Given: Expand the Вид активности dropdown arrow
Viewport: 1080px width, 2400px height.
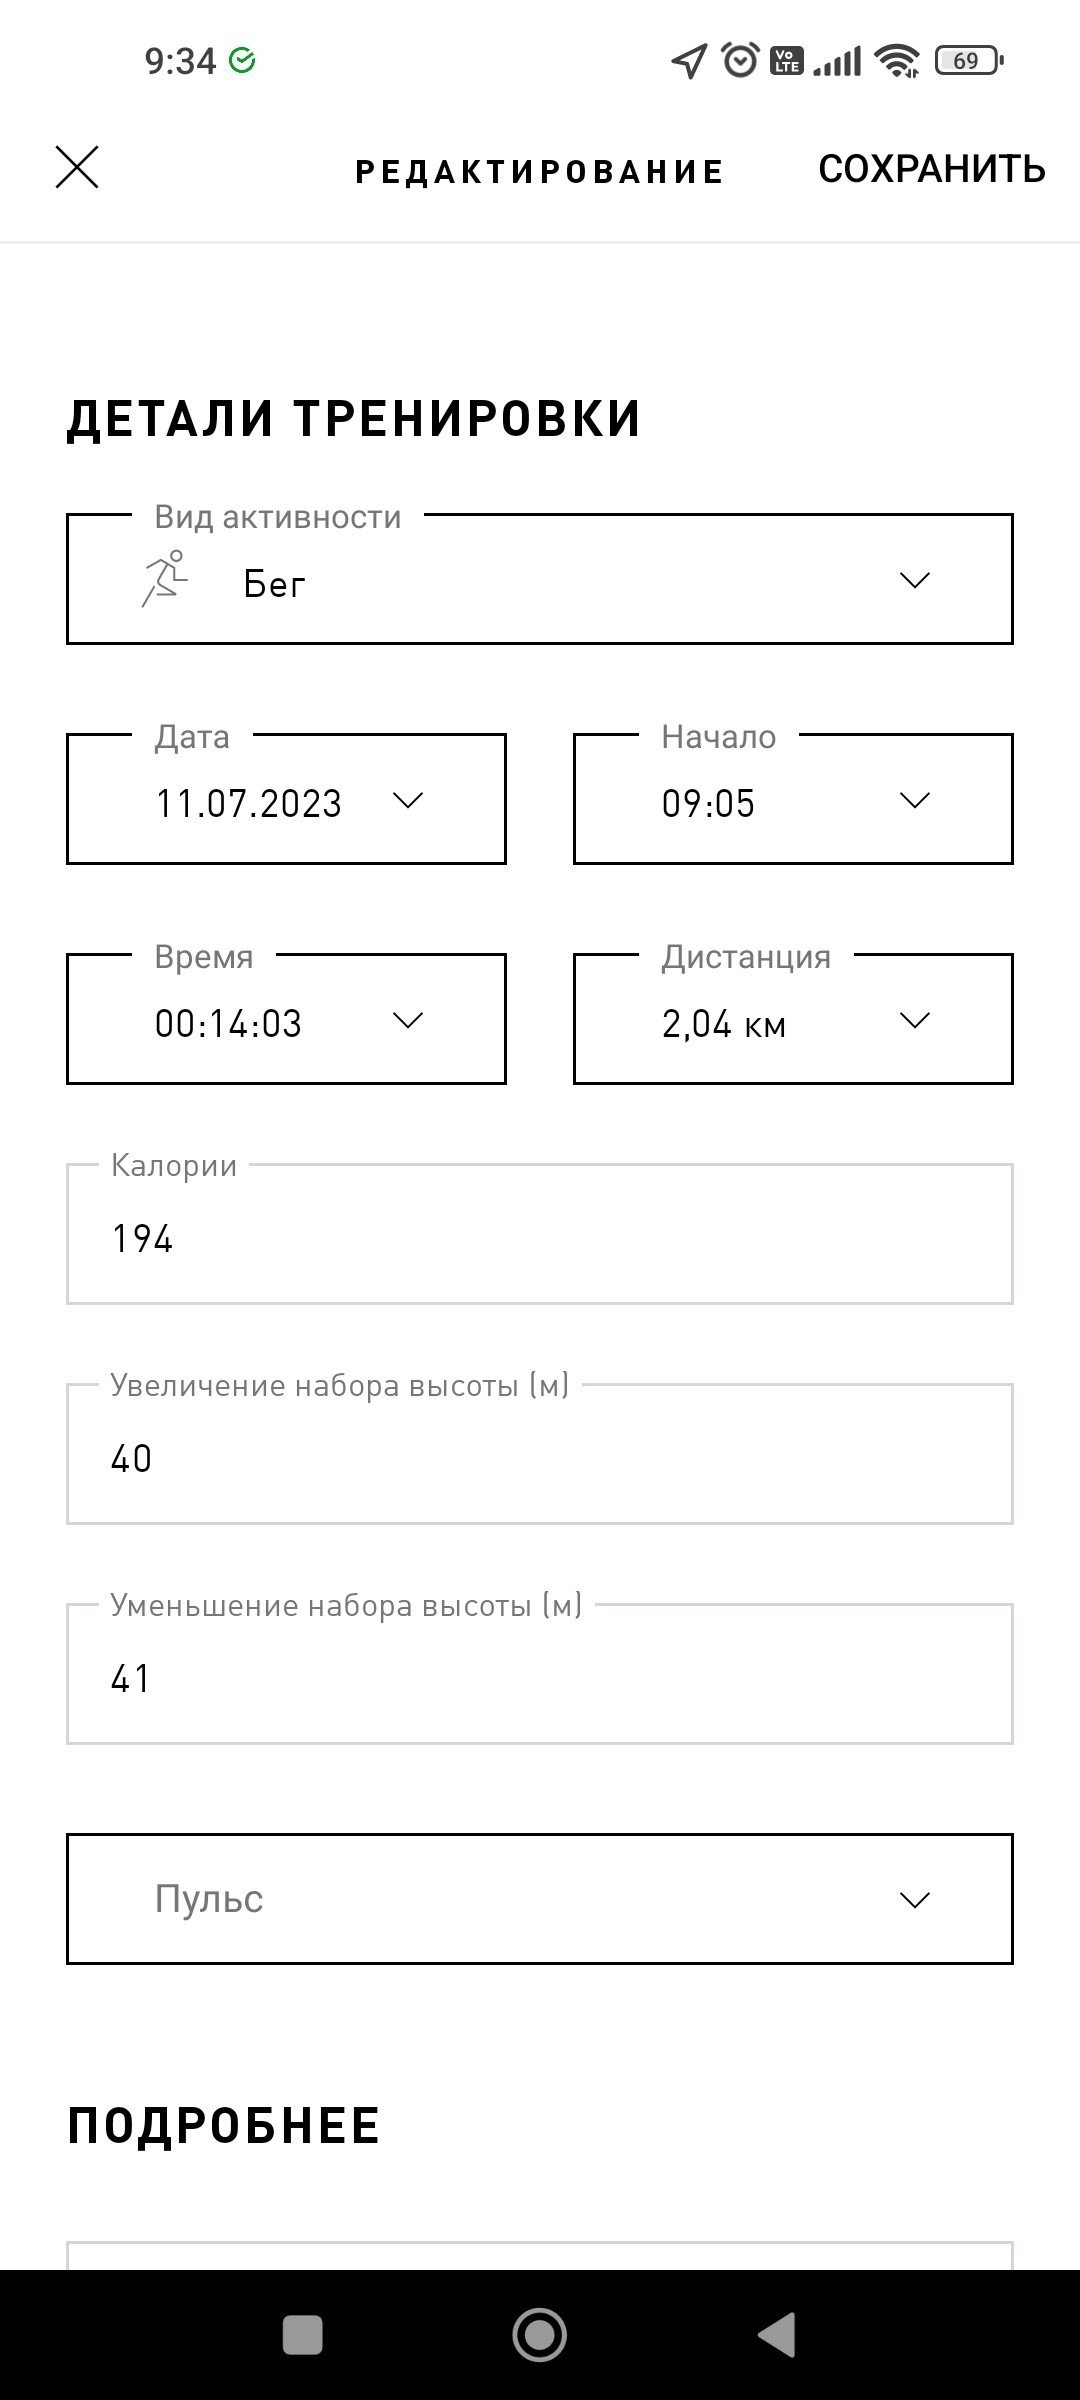Looking at the screenshot, I should pos(915,580).
